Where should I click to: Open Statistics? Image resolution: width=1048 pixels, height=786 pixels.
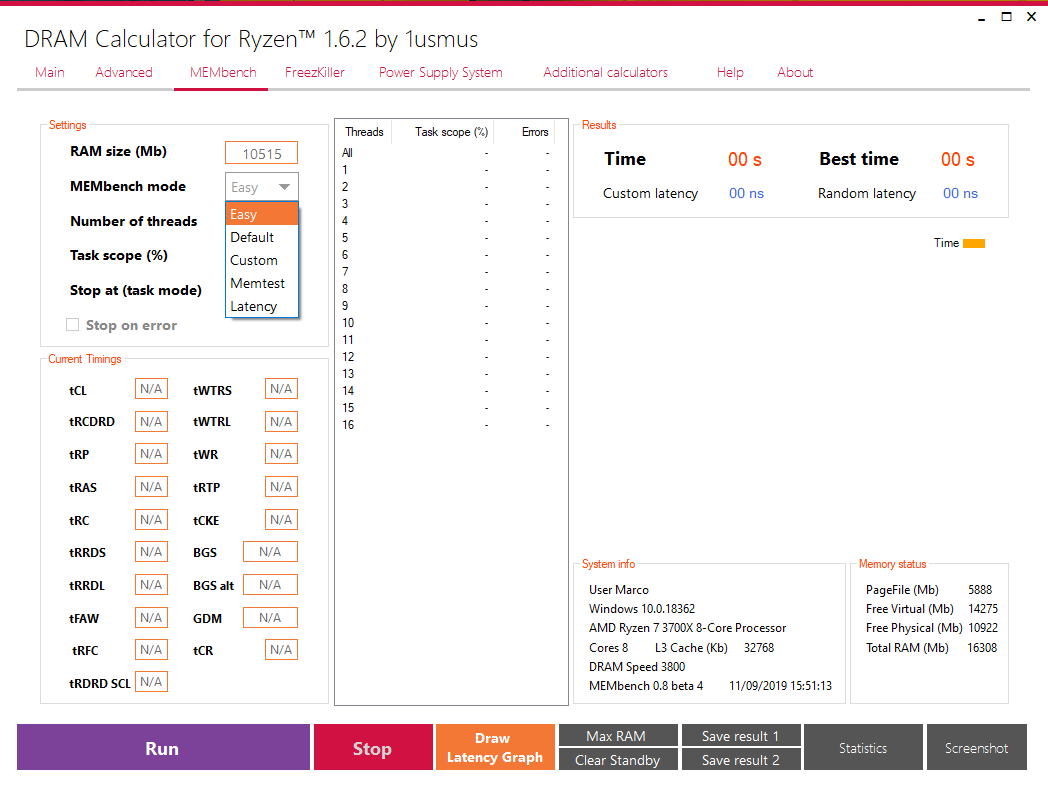click(864, 748)
